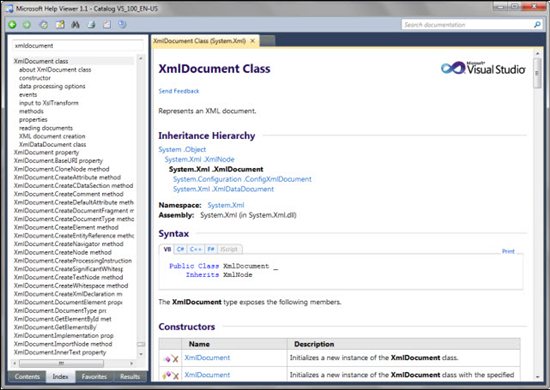Image resolution: width=550 pixels, height=390 pixels.
Task: Click the library manager toolbar icon
Action: click(x=122, y=25)
